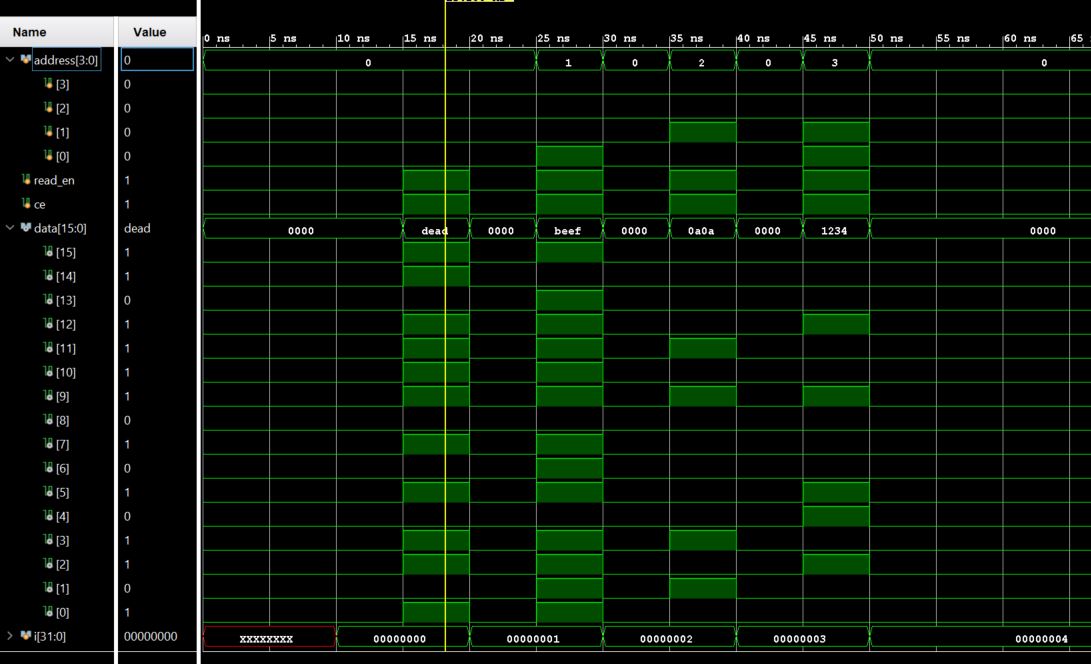Click the highlighted address value field
The width and height of the screenshot is (1091, 664).
click(157, 60)
